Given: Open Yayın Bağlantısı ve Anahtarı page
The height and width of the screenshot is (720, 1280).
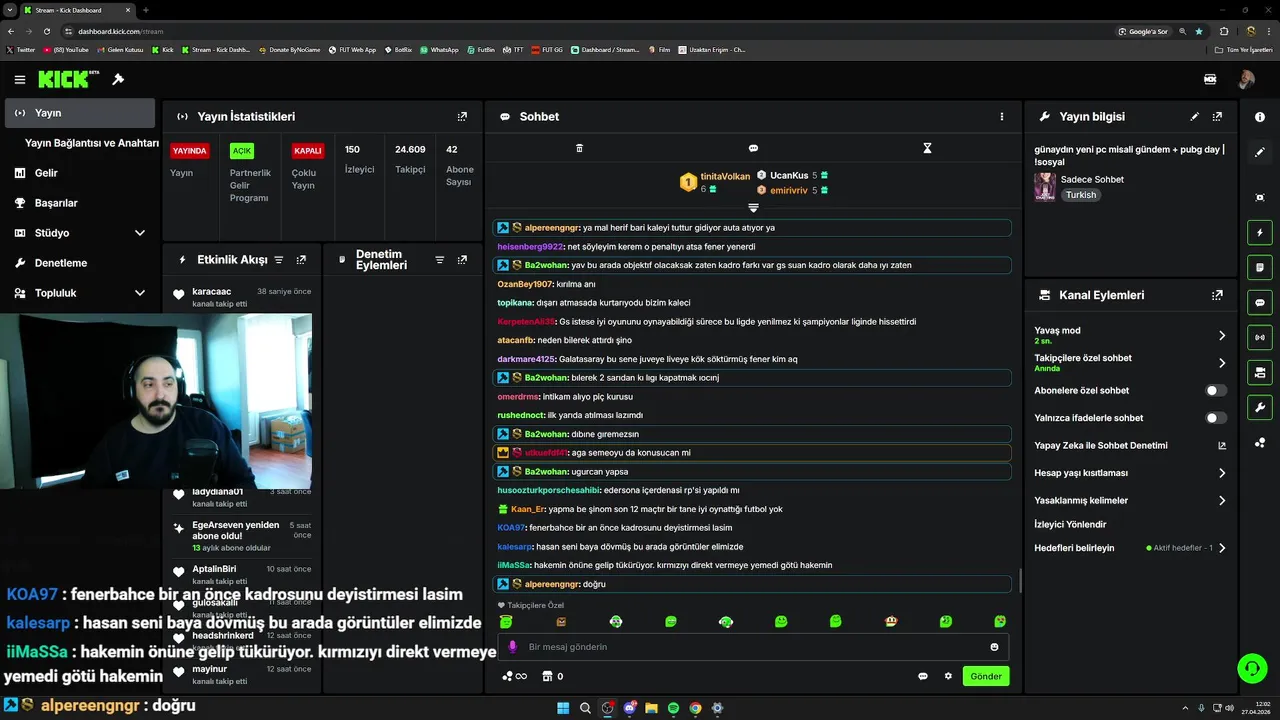Looking at the screenshot, I should (x=91, y=143).
